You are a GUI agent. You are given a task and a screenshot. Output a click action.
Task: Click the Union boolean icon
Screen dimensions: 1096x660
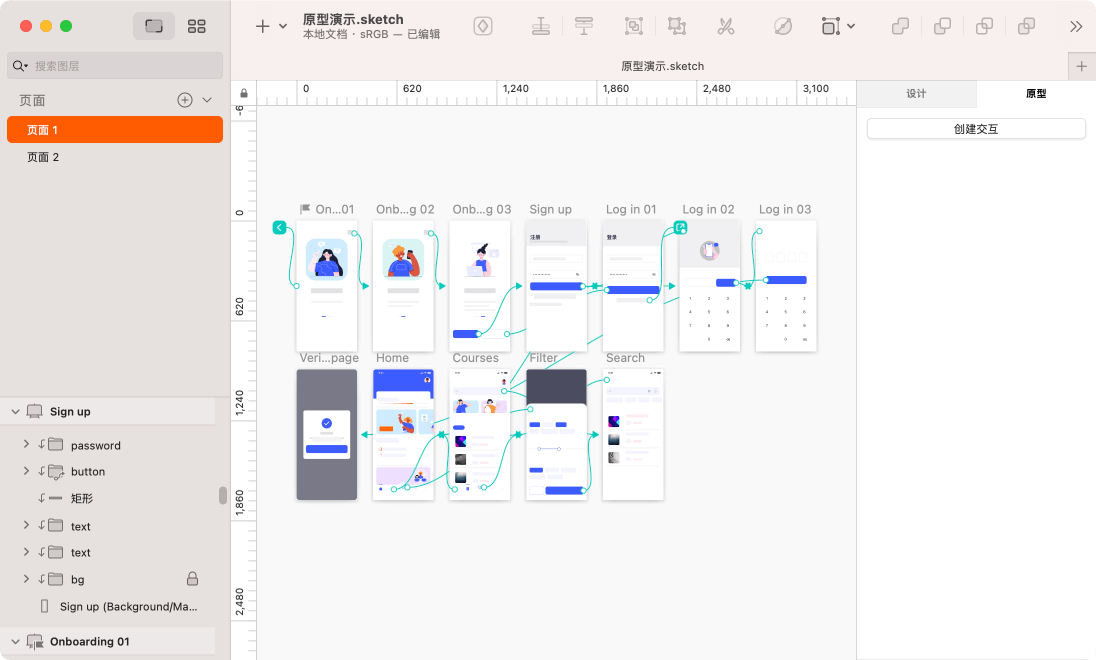[900, 27]
